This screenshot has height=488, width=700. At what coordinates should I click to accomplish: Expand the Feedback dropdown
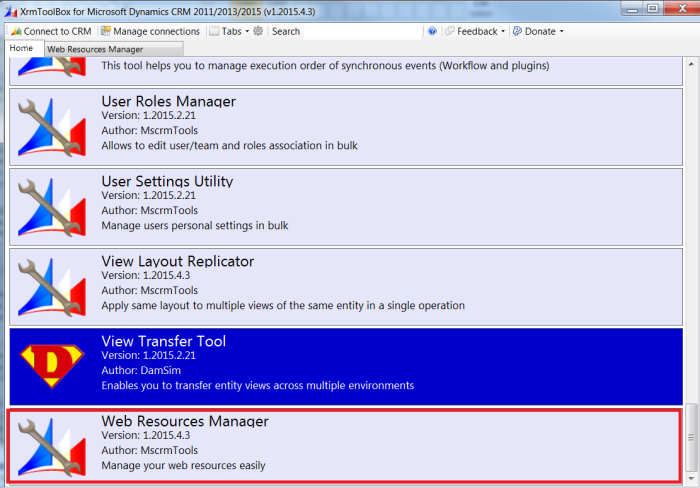(475, 31)
